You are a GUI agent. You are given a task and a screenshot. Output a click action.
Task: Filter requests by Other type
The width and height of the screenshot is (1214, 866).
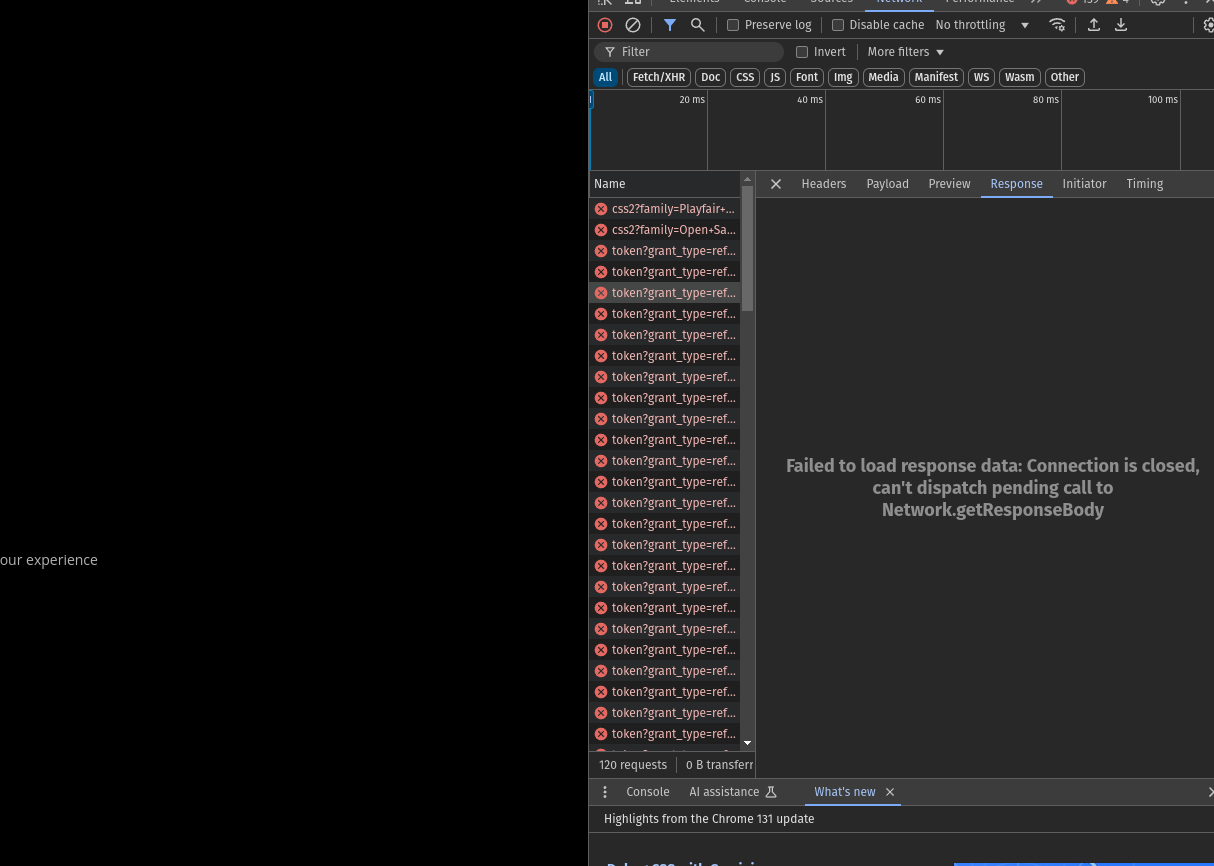click(x=1064, y=77)
